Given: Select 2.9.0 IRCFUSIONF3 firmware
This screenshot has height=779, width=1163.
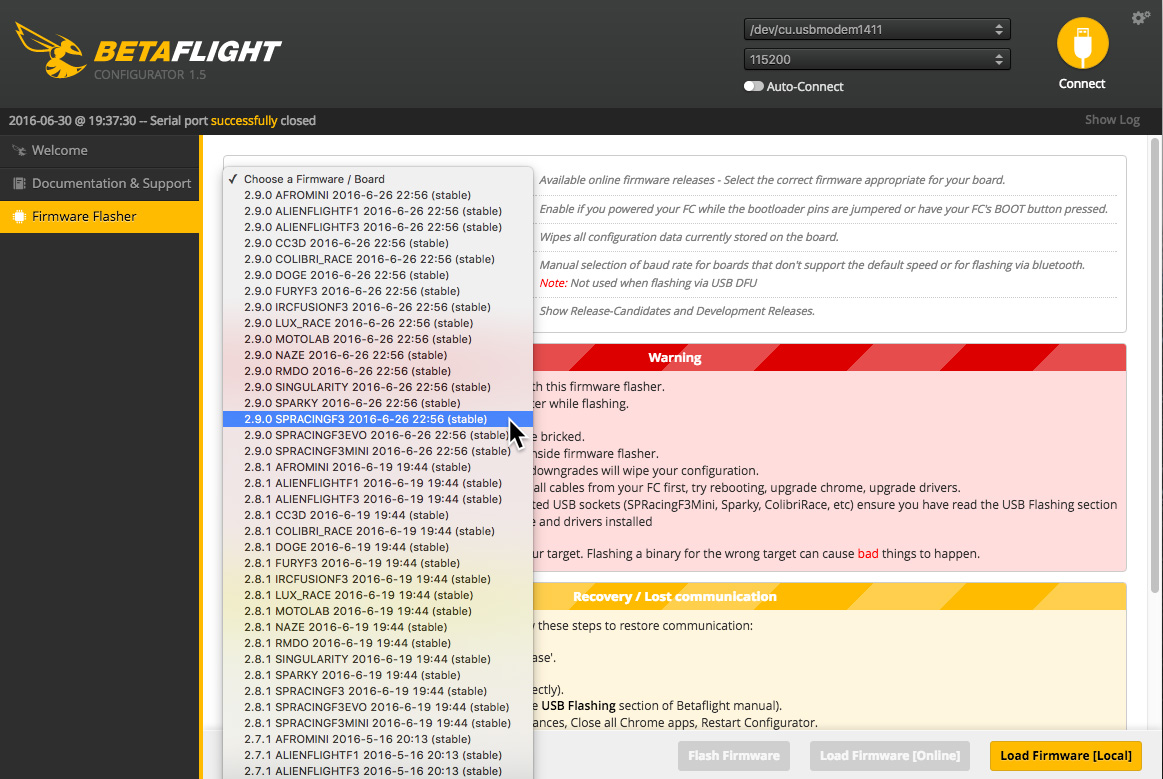Looking at the screenshot, I should tap(378, 307).
